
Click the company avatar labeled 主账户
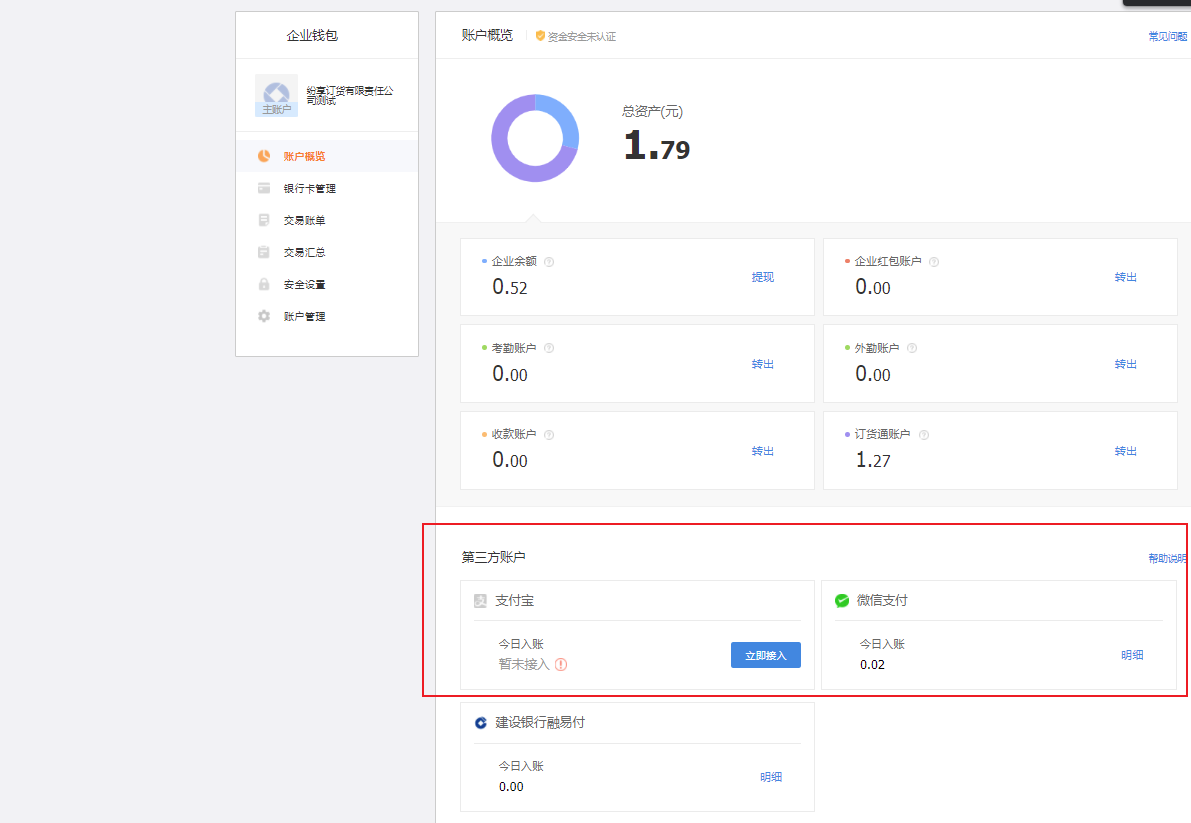pyautogui.click(x=276, y=96)
